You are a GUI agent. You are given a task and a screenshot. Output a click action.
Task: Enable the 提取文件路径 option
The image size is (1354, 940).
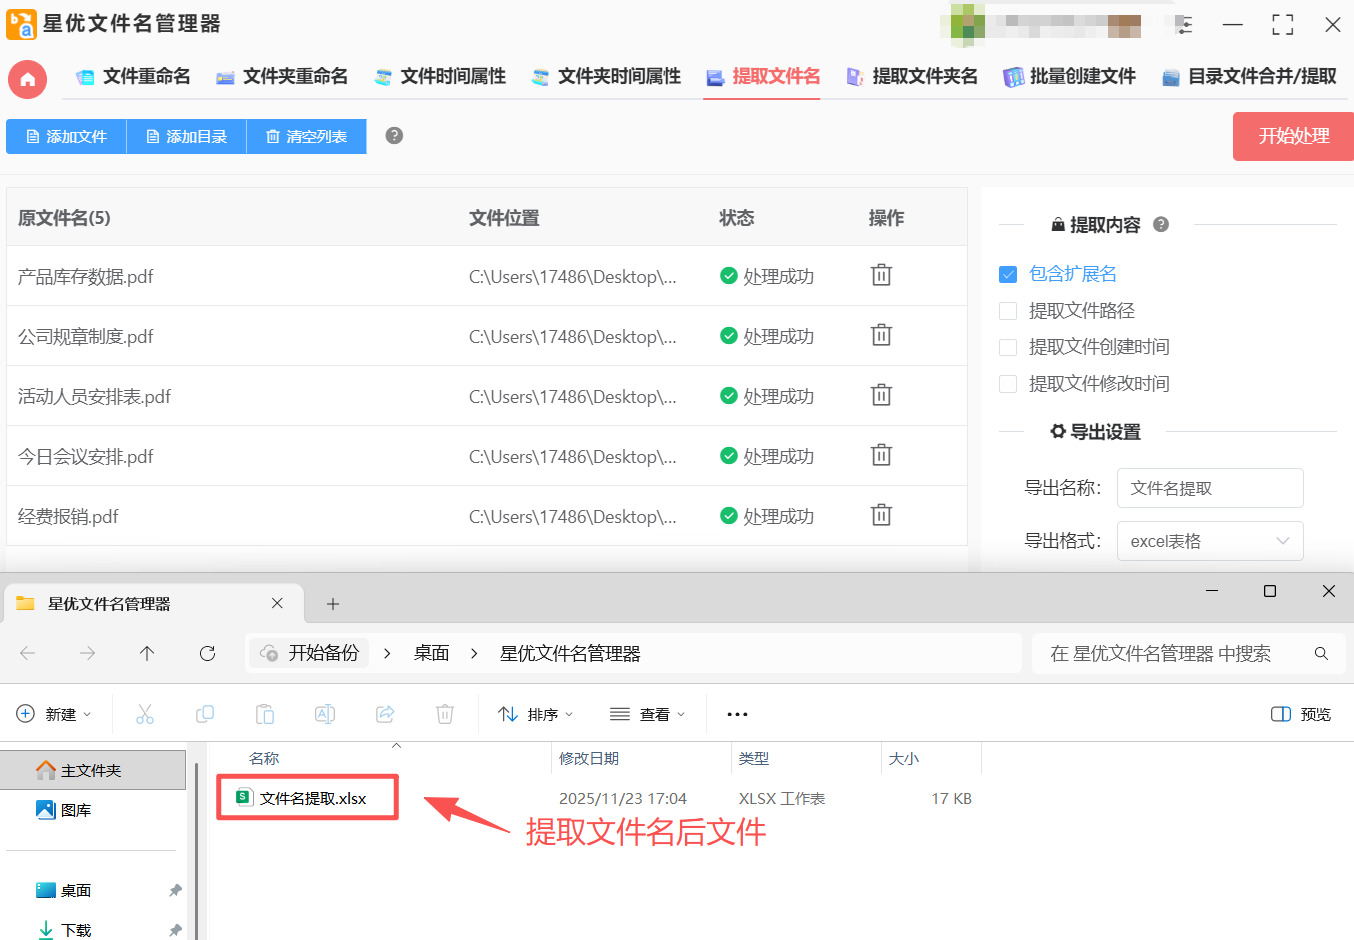pos(1007,310)
